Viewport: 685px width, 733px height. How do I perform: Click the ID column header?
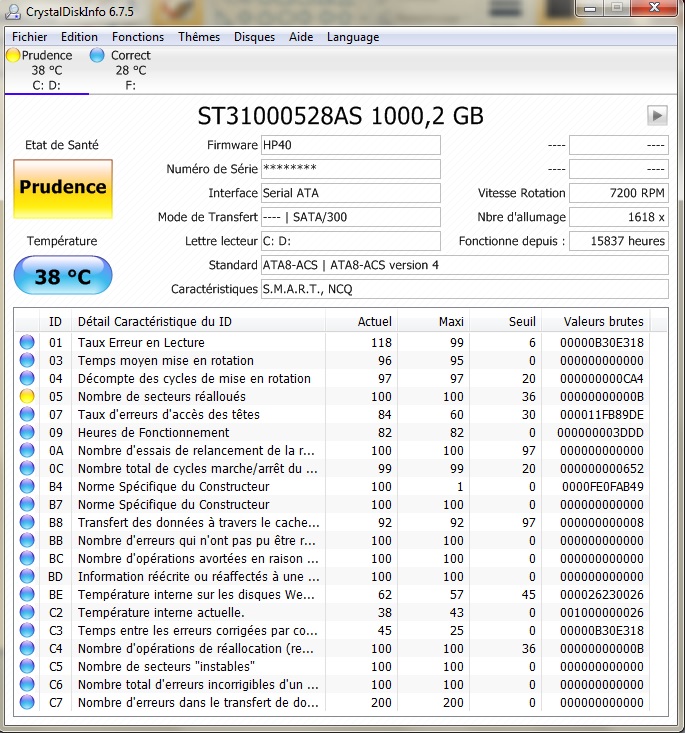(55, 322)
